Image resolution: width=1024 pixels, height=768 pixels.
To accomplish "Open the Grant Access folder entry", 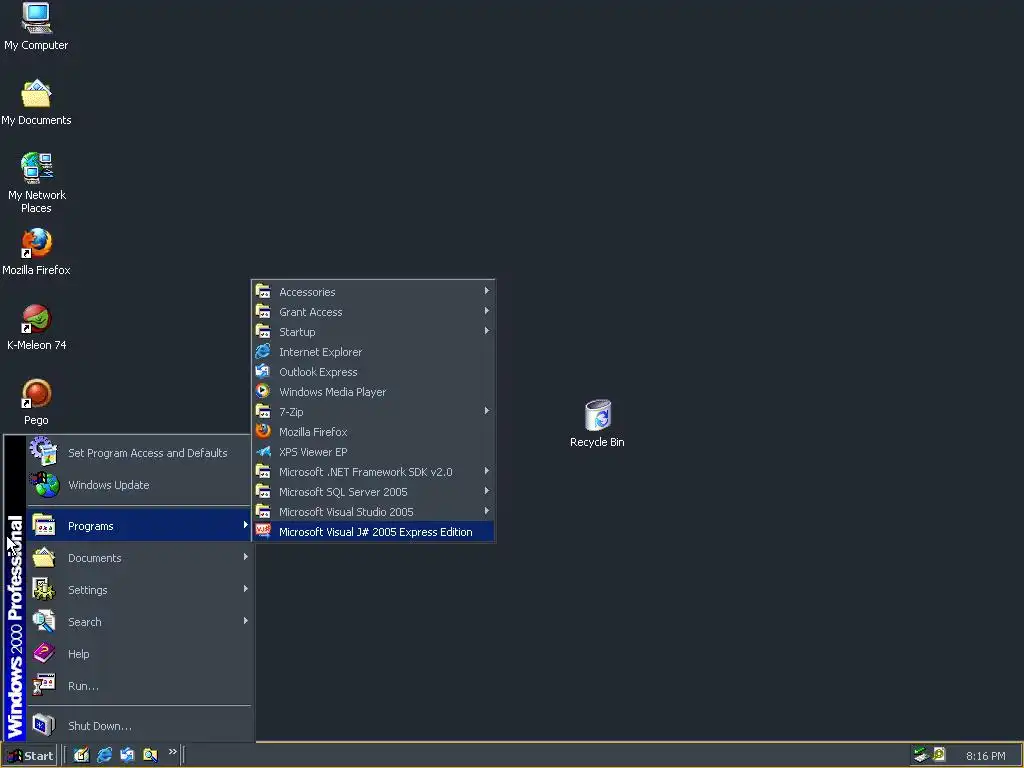I will [x=374, y=312].
